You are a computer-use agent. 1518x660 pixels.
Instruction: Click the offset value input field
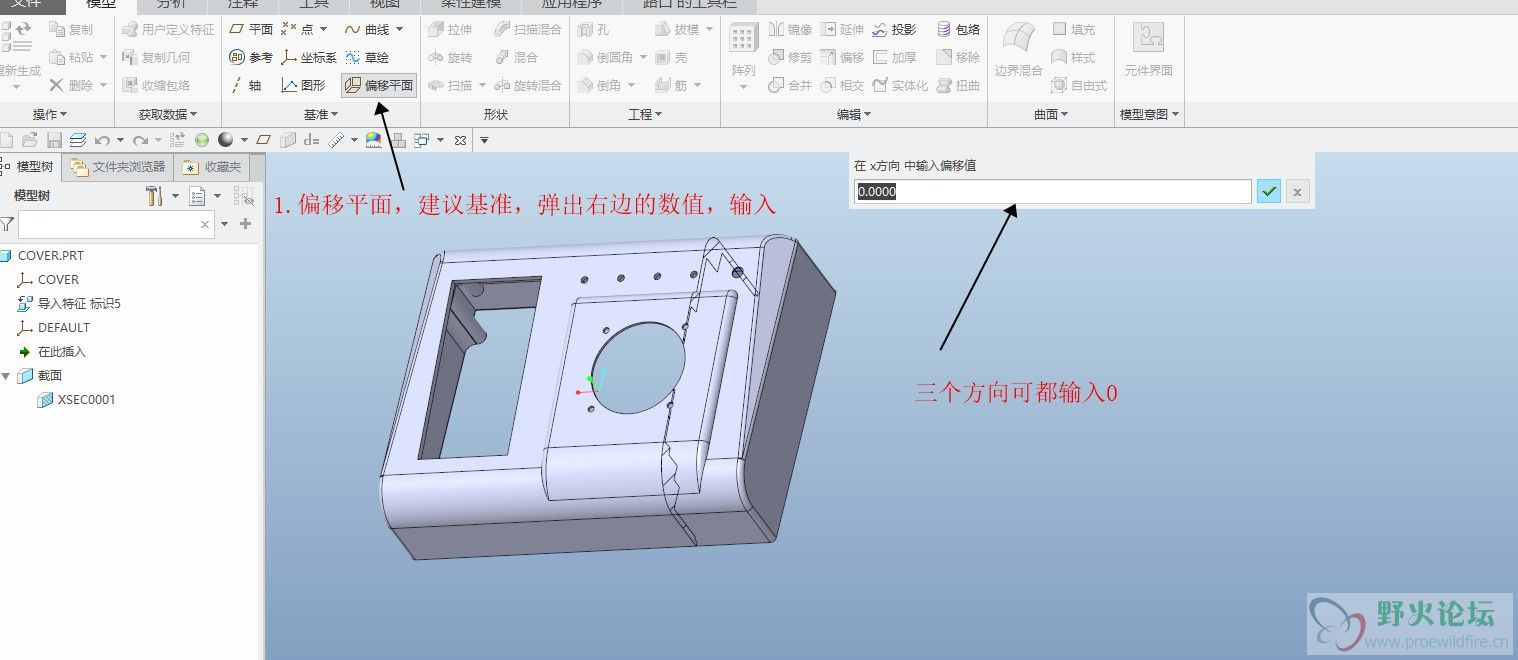point(1053,191)
